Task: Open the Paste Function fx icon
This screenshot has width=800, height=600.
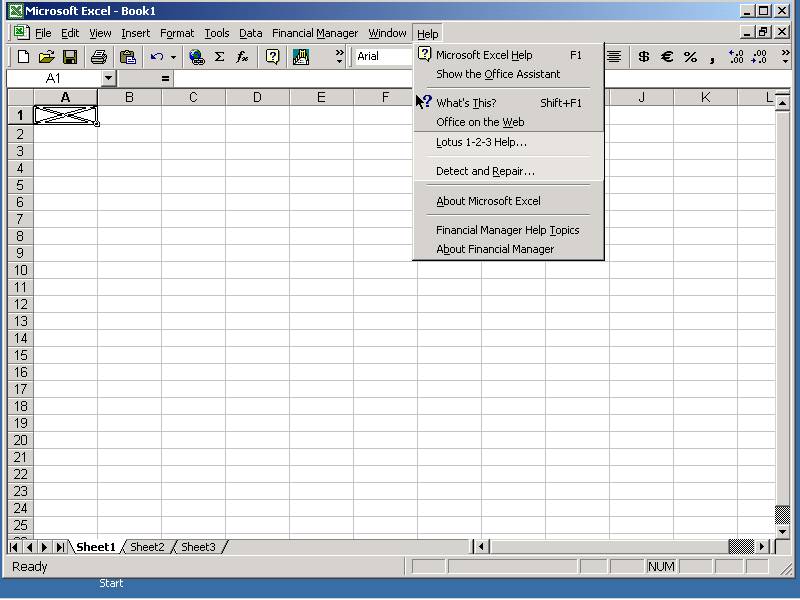Action: pyautogui.click(x=242, y=57)
